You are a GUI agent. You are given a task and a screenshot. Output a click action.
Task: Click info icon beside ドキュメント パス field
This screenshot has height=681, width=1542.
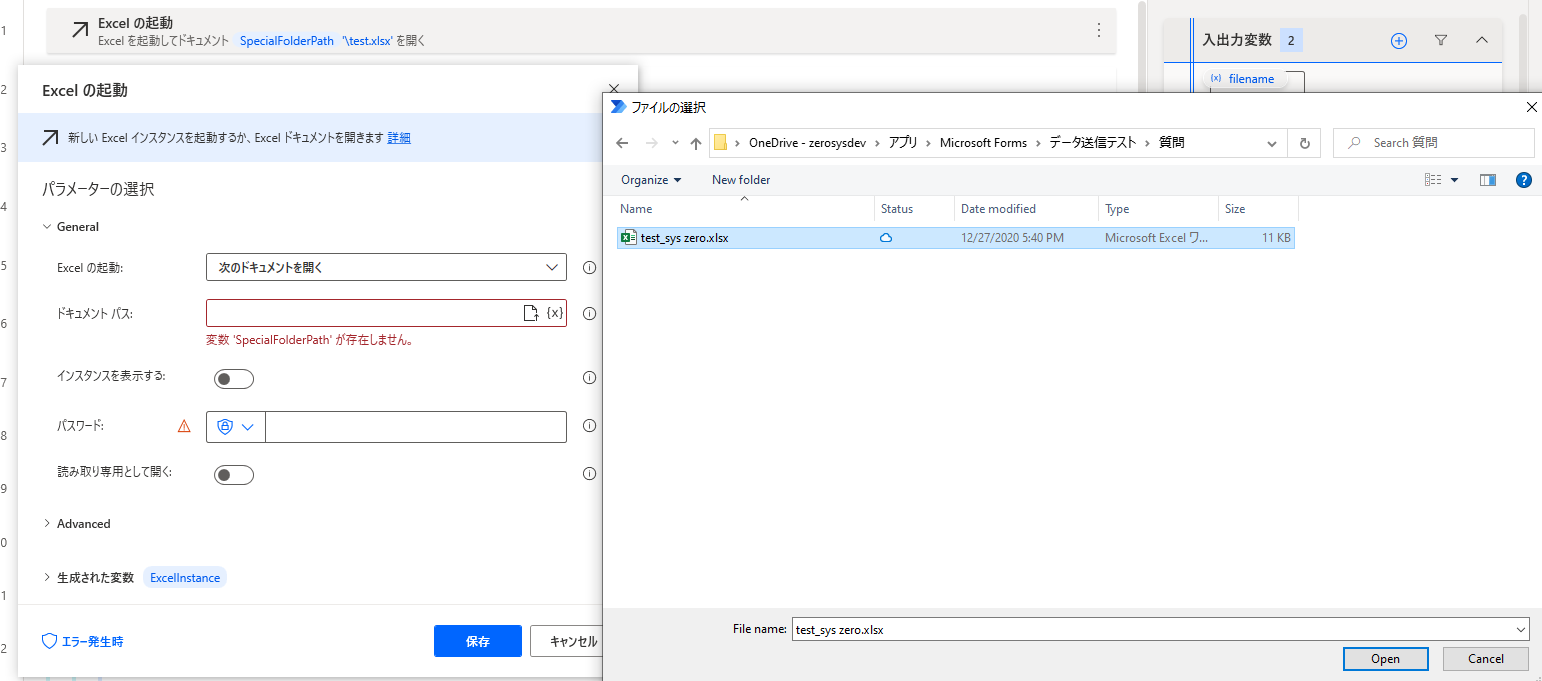589,313
